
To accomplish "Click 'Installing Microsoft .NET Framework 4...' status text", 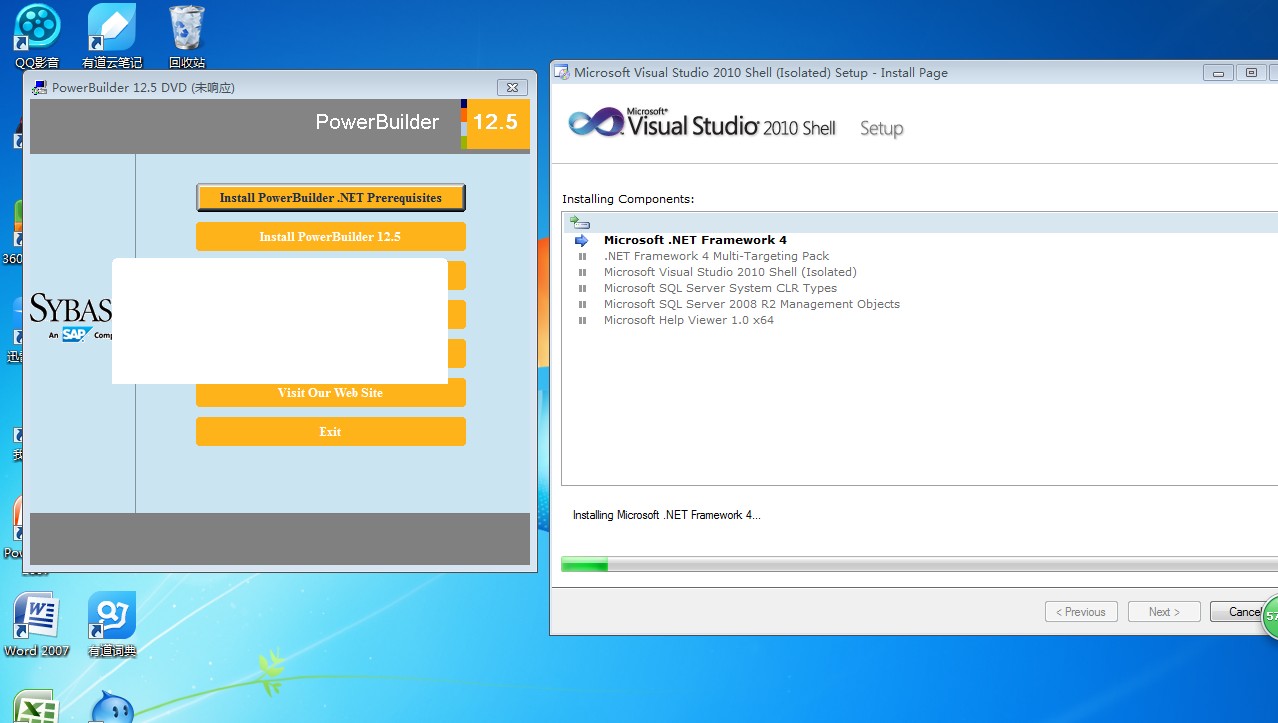I will tap(666, 515).
